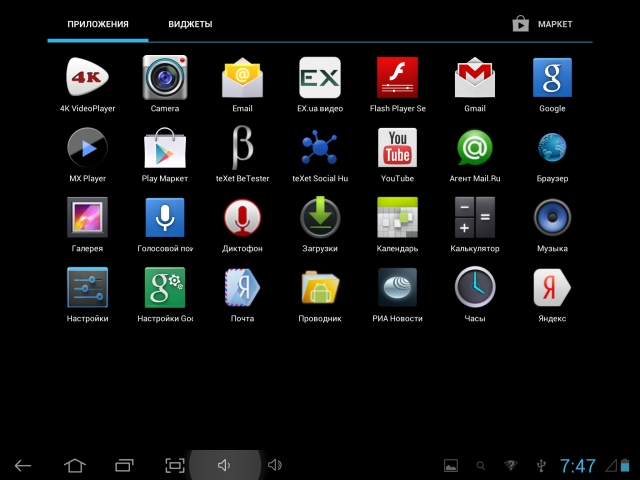Open the 4K VideoPlayer app
This screenshot has width=640, height=480.
(87, 78)
